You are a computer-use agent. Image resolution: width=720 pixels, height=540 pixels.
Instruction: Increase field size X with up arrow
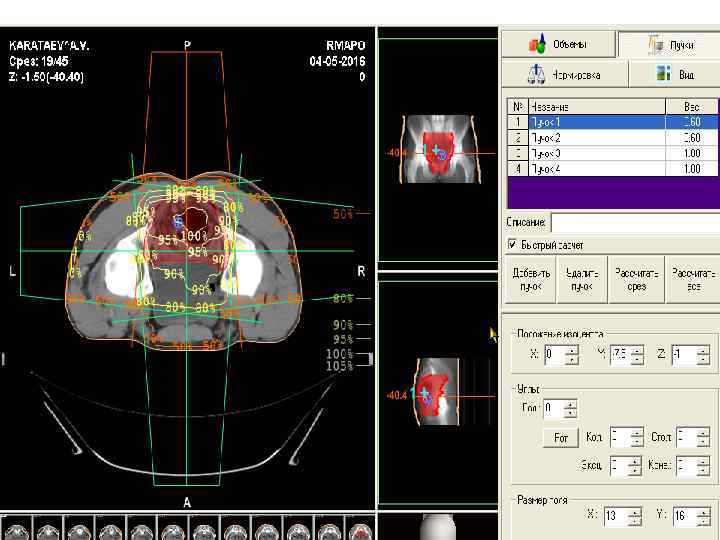(x=635, y=512)
